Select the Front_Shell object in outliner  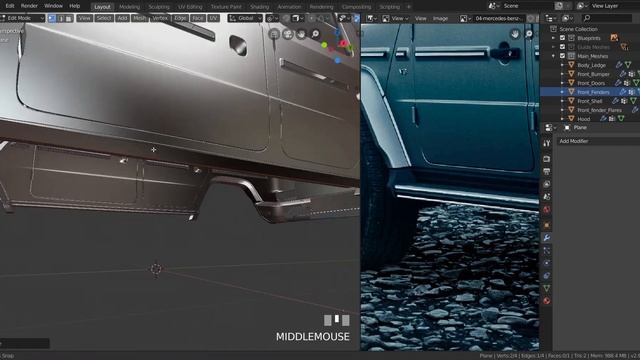coord(590,101)
